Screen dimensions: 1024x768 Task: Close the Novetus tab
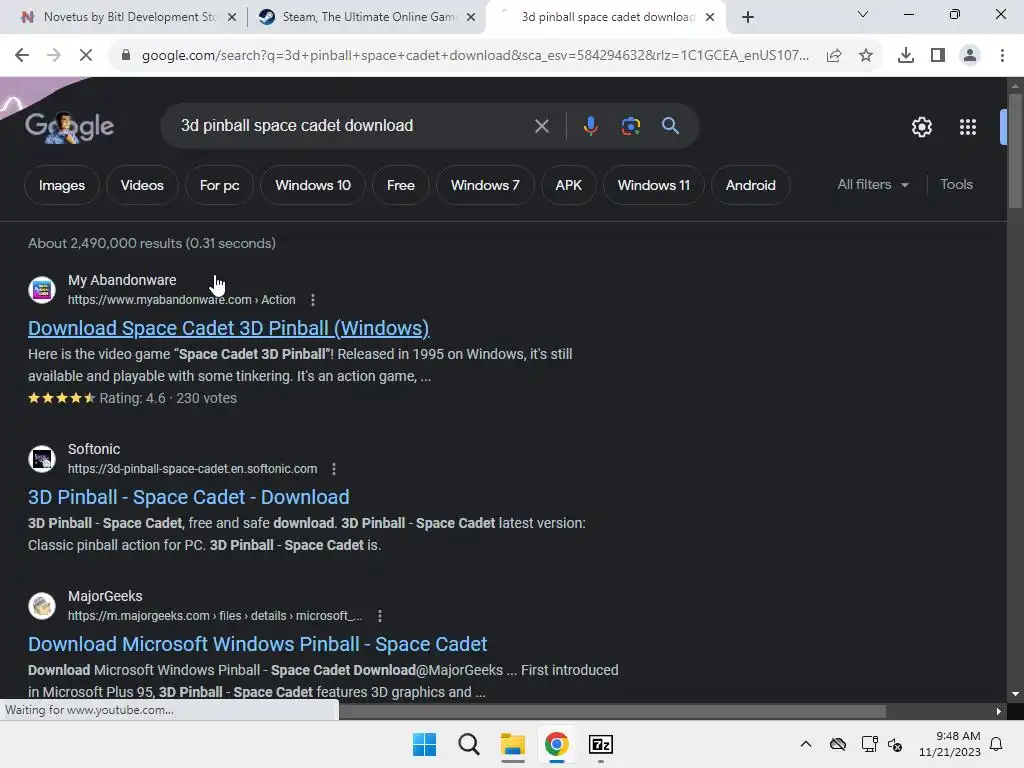pyautogui.click(x=232, y=18)
